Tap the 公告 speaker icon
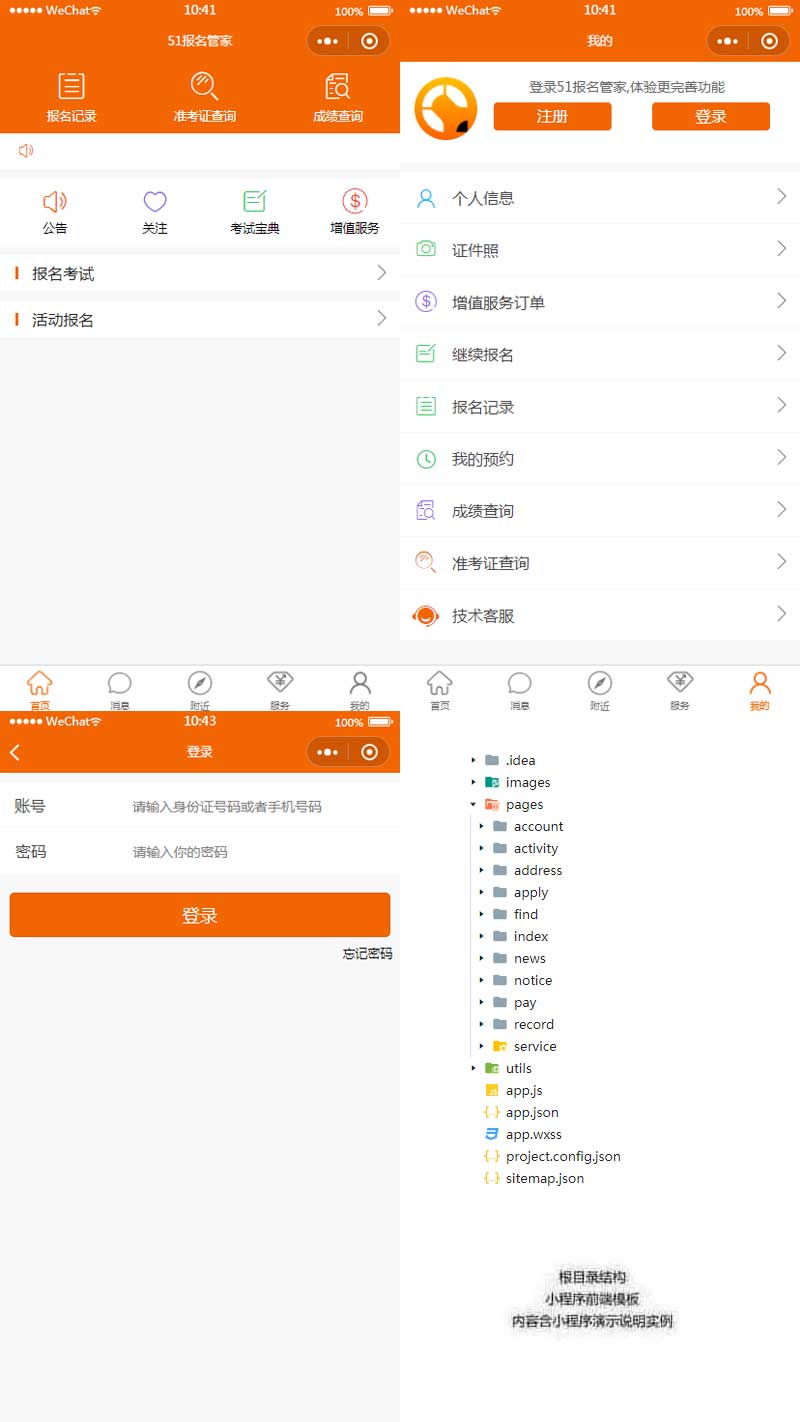This screenshot has width=800, height=1422. (55, 202)
